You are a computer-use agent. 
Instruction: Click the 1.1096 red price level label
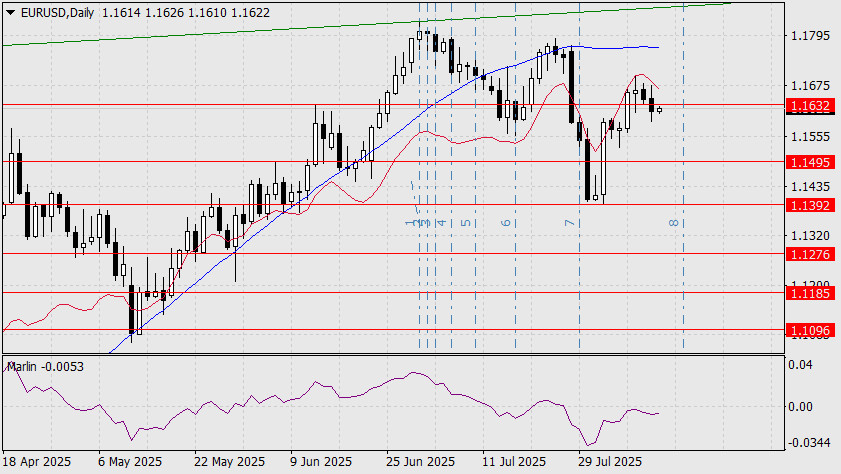[x=810, y=331]
